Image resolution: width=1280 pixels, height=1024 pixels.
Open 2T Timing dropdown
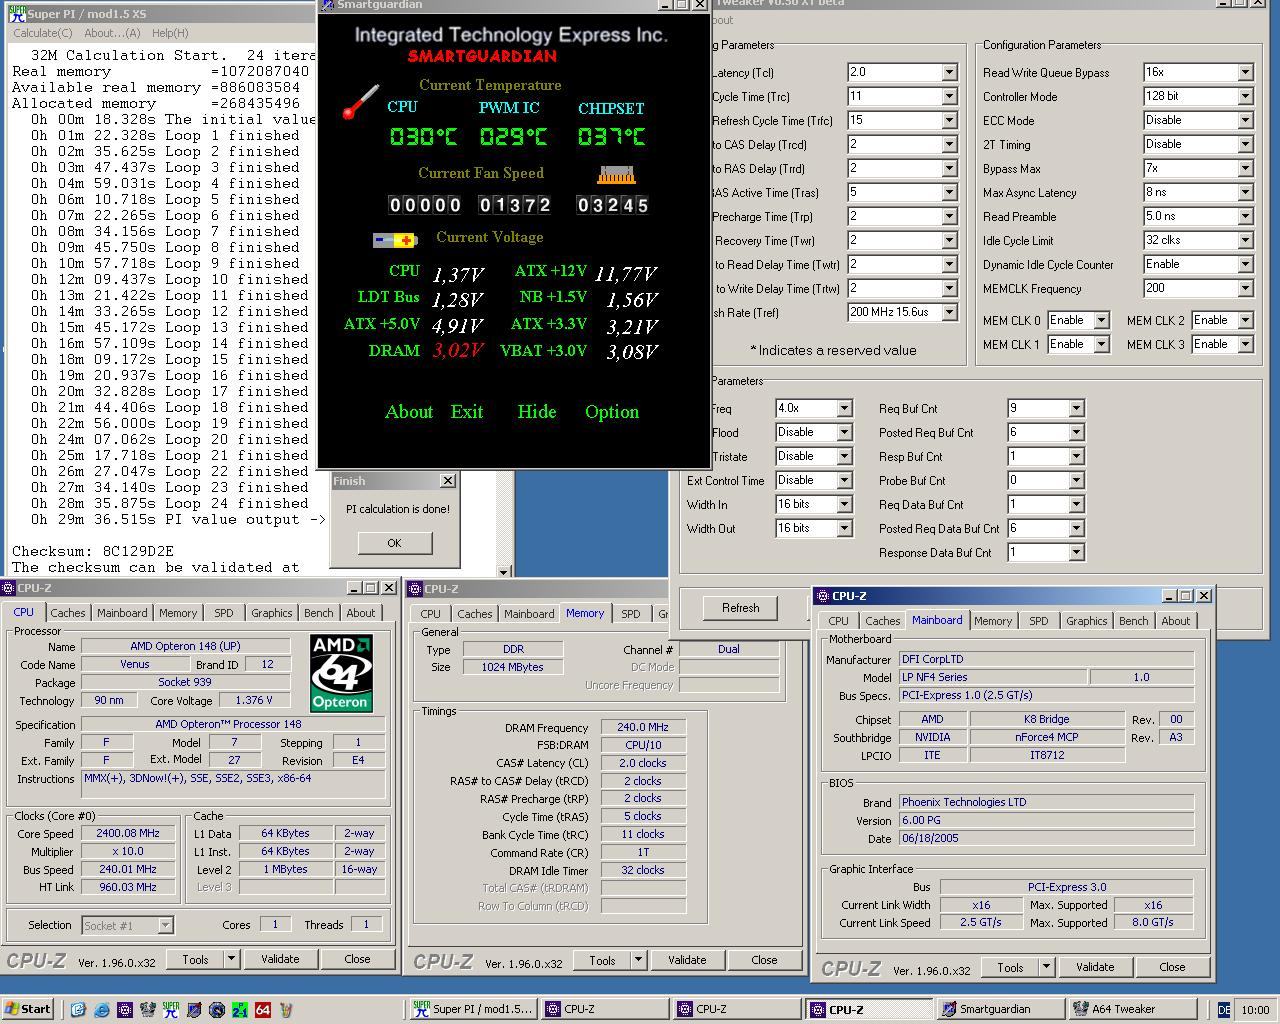tap(1245, 144)
